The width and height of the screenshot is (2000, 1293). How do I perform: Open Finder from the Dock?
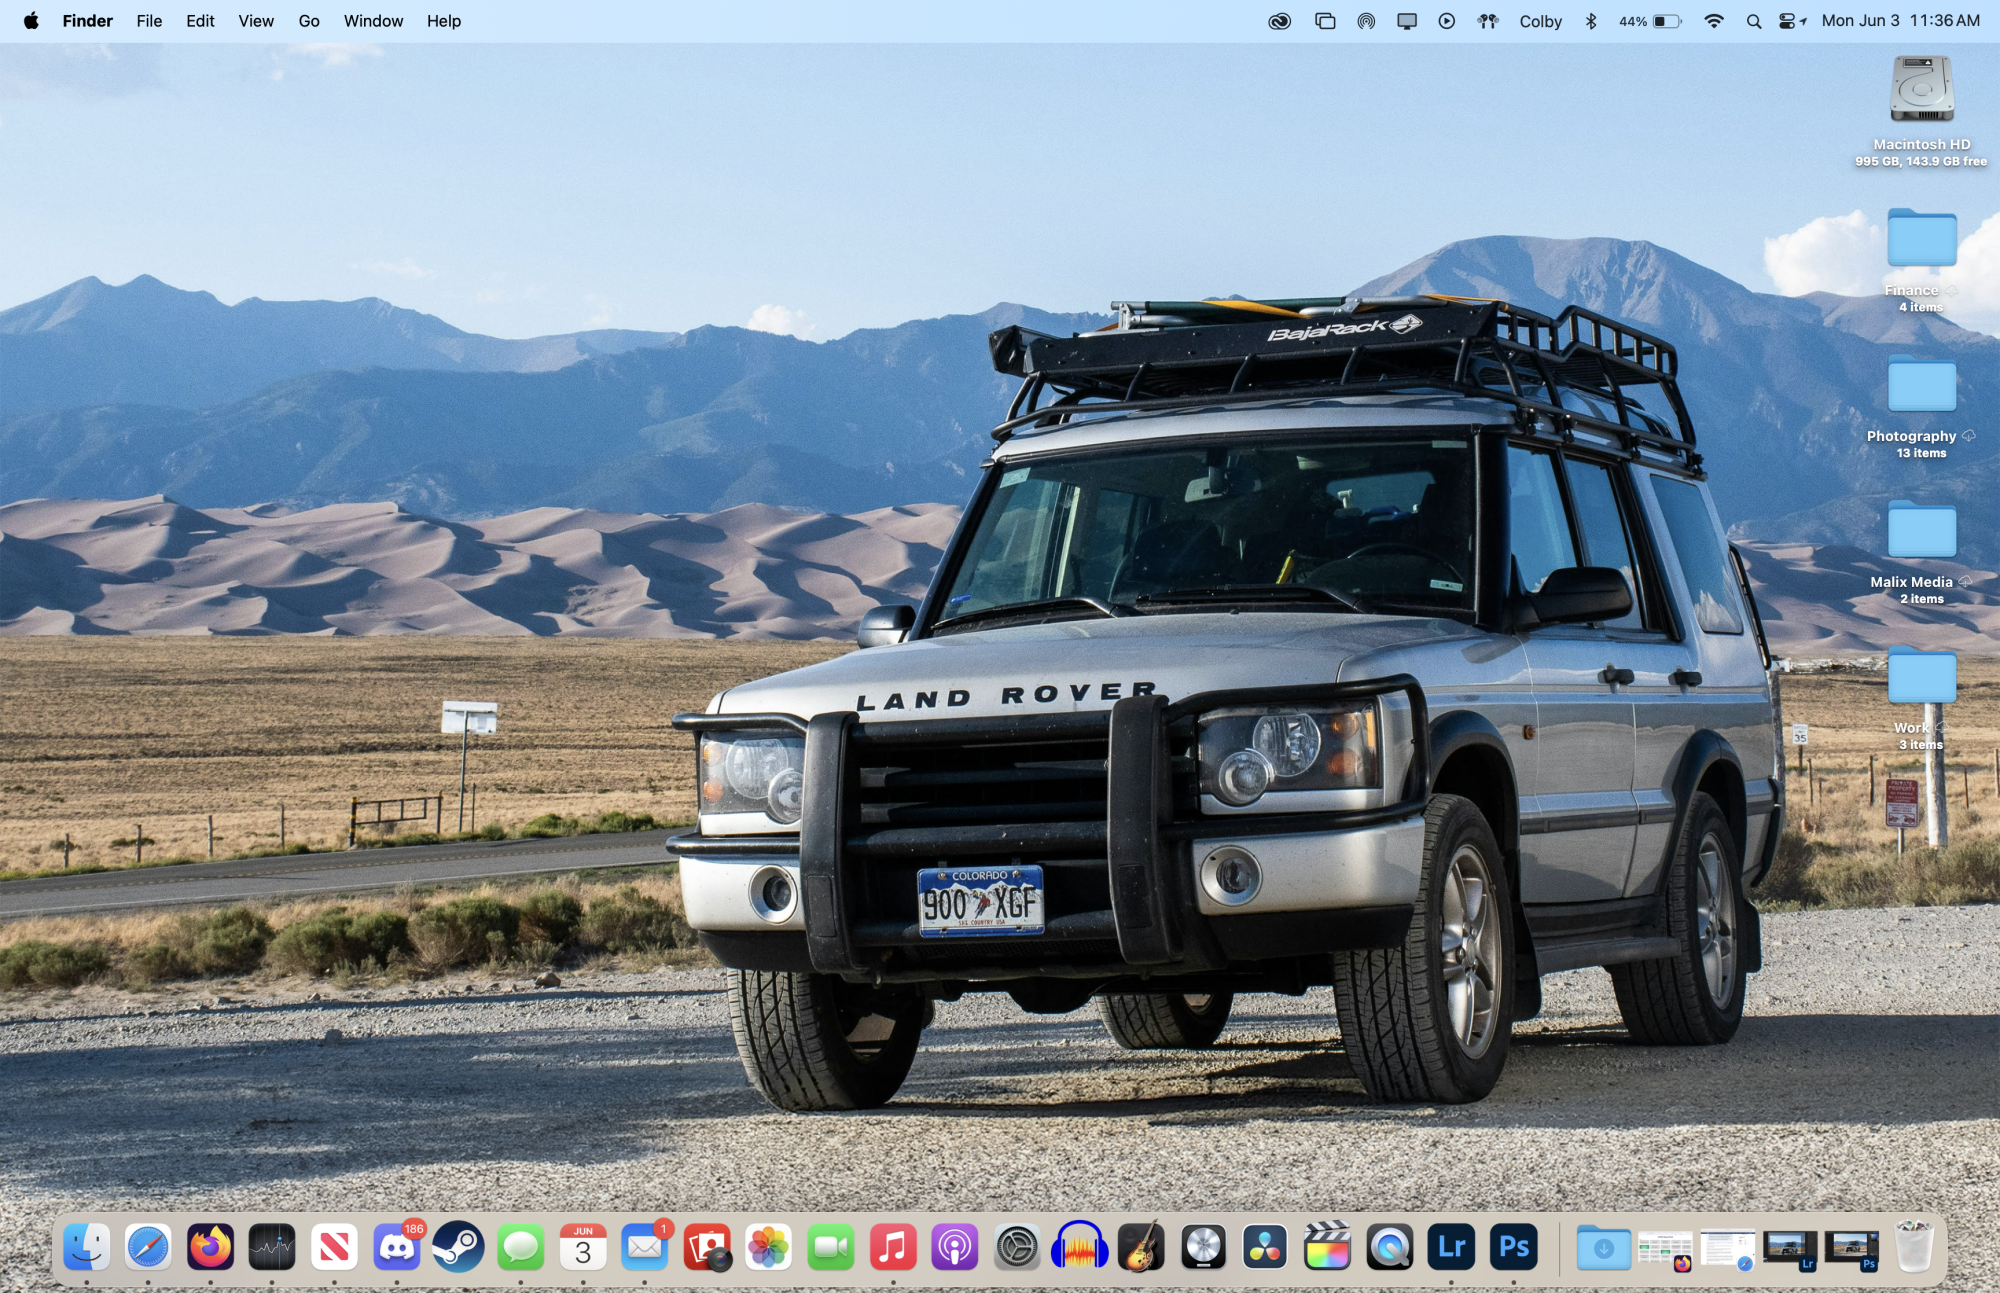pos(87,1247)
